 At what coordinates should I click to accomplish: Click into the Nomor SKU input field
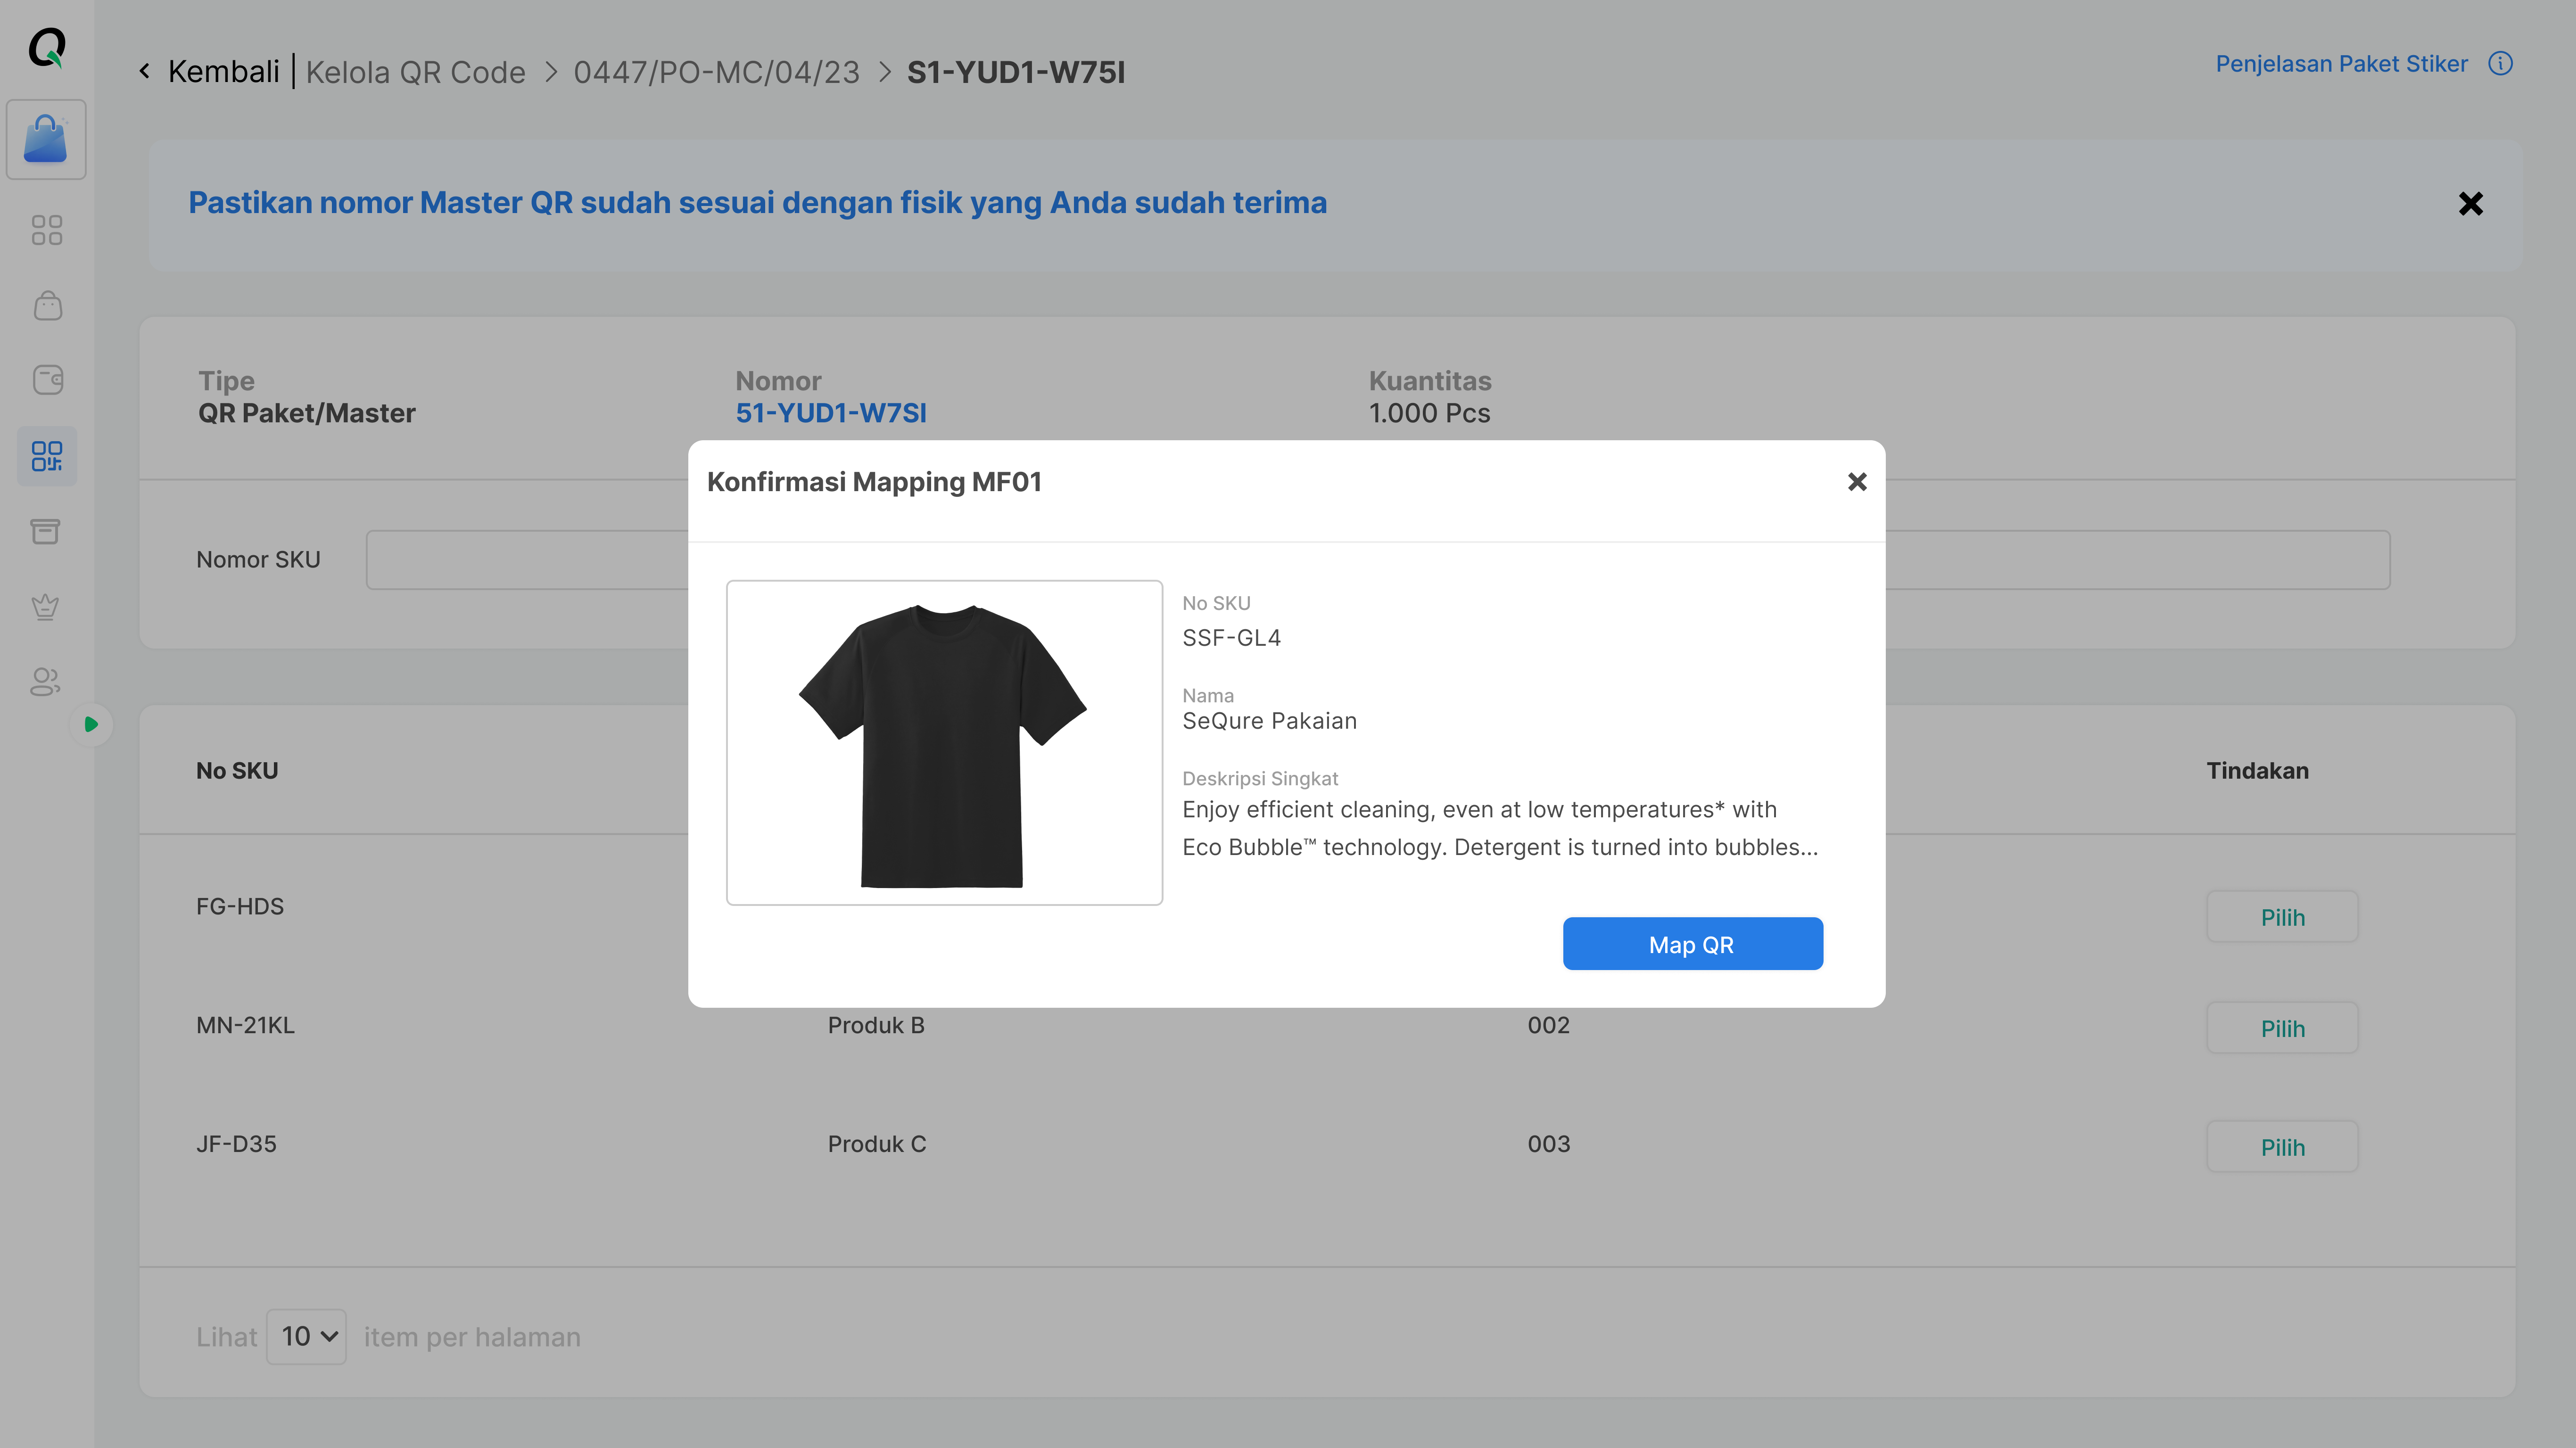click(1378, 560)
